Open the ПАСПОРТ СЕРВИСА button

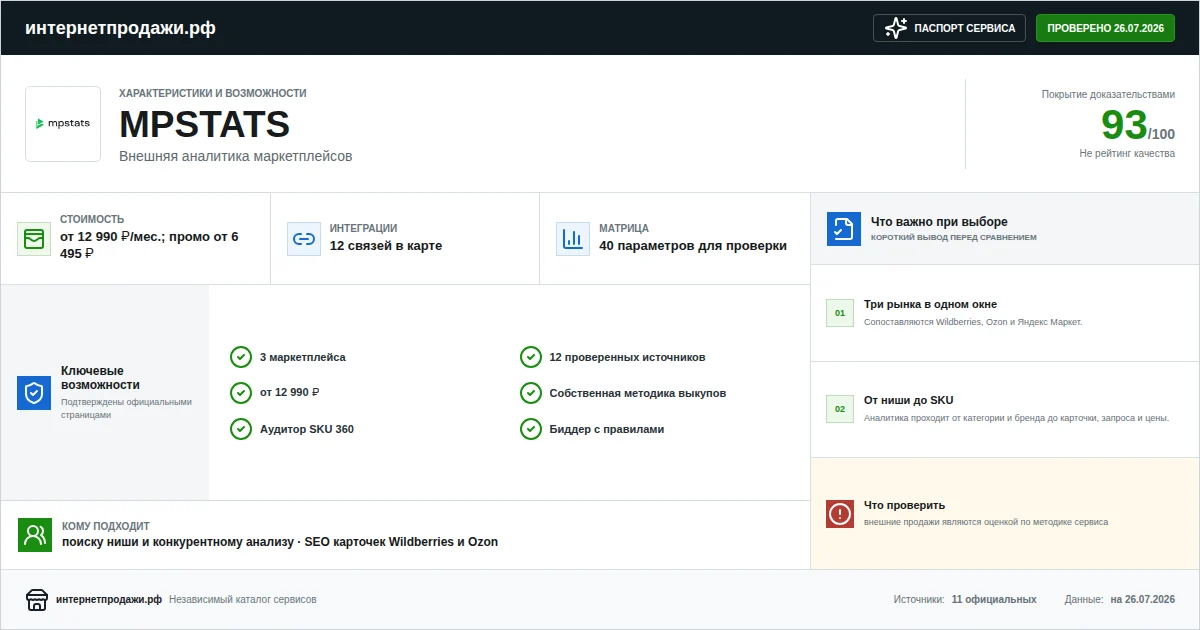[x=950, y=28]
